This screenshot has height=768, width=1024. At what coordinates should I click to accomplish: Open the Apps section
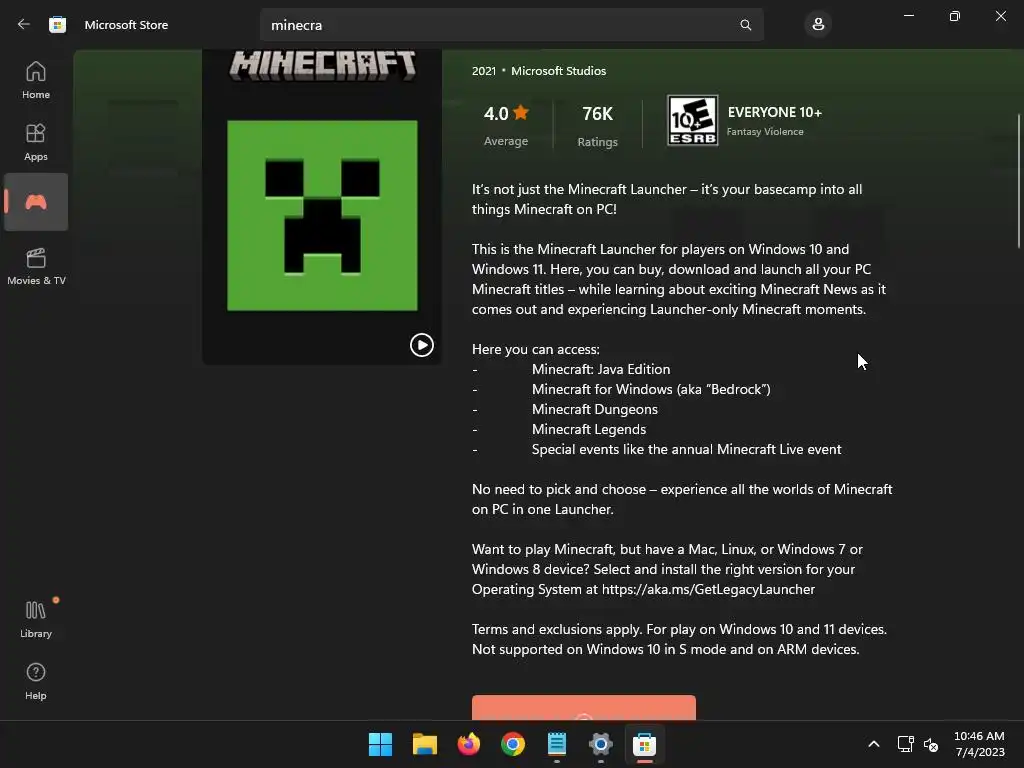[36, 142]
